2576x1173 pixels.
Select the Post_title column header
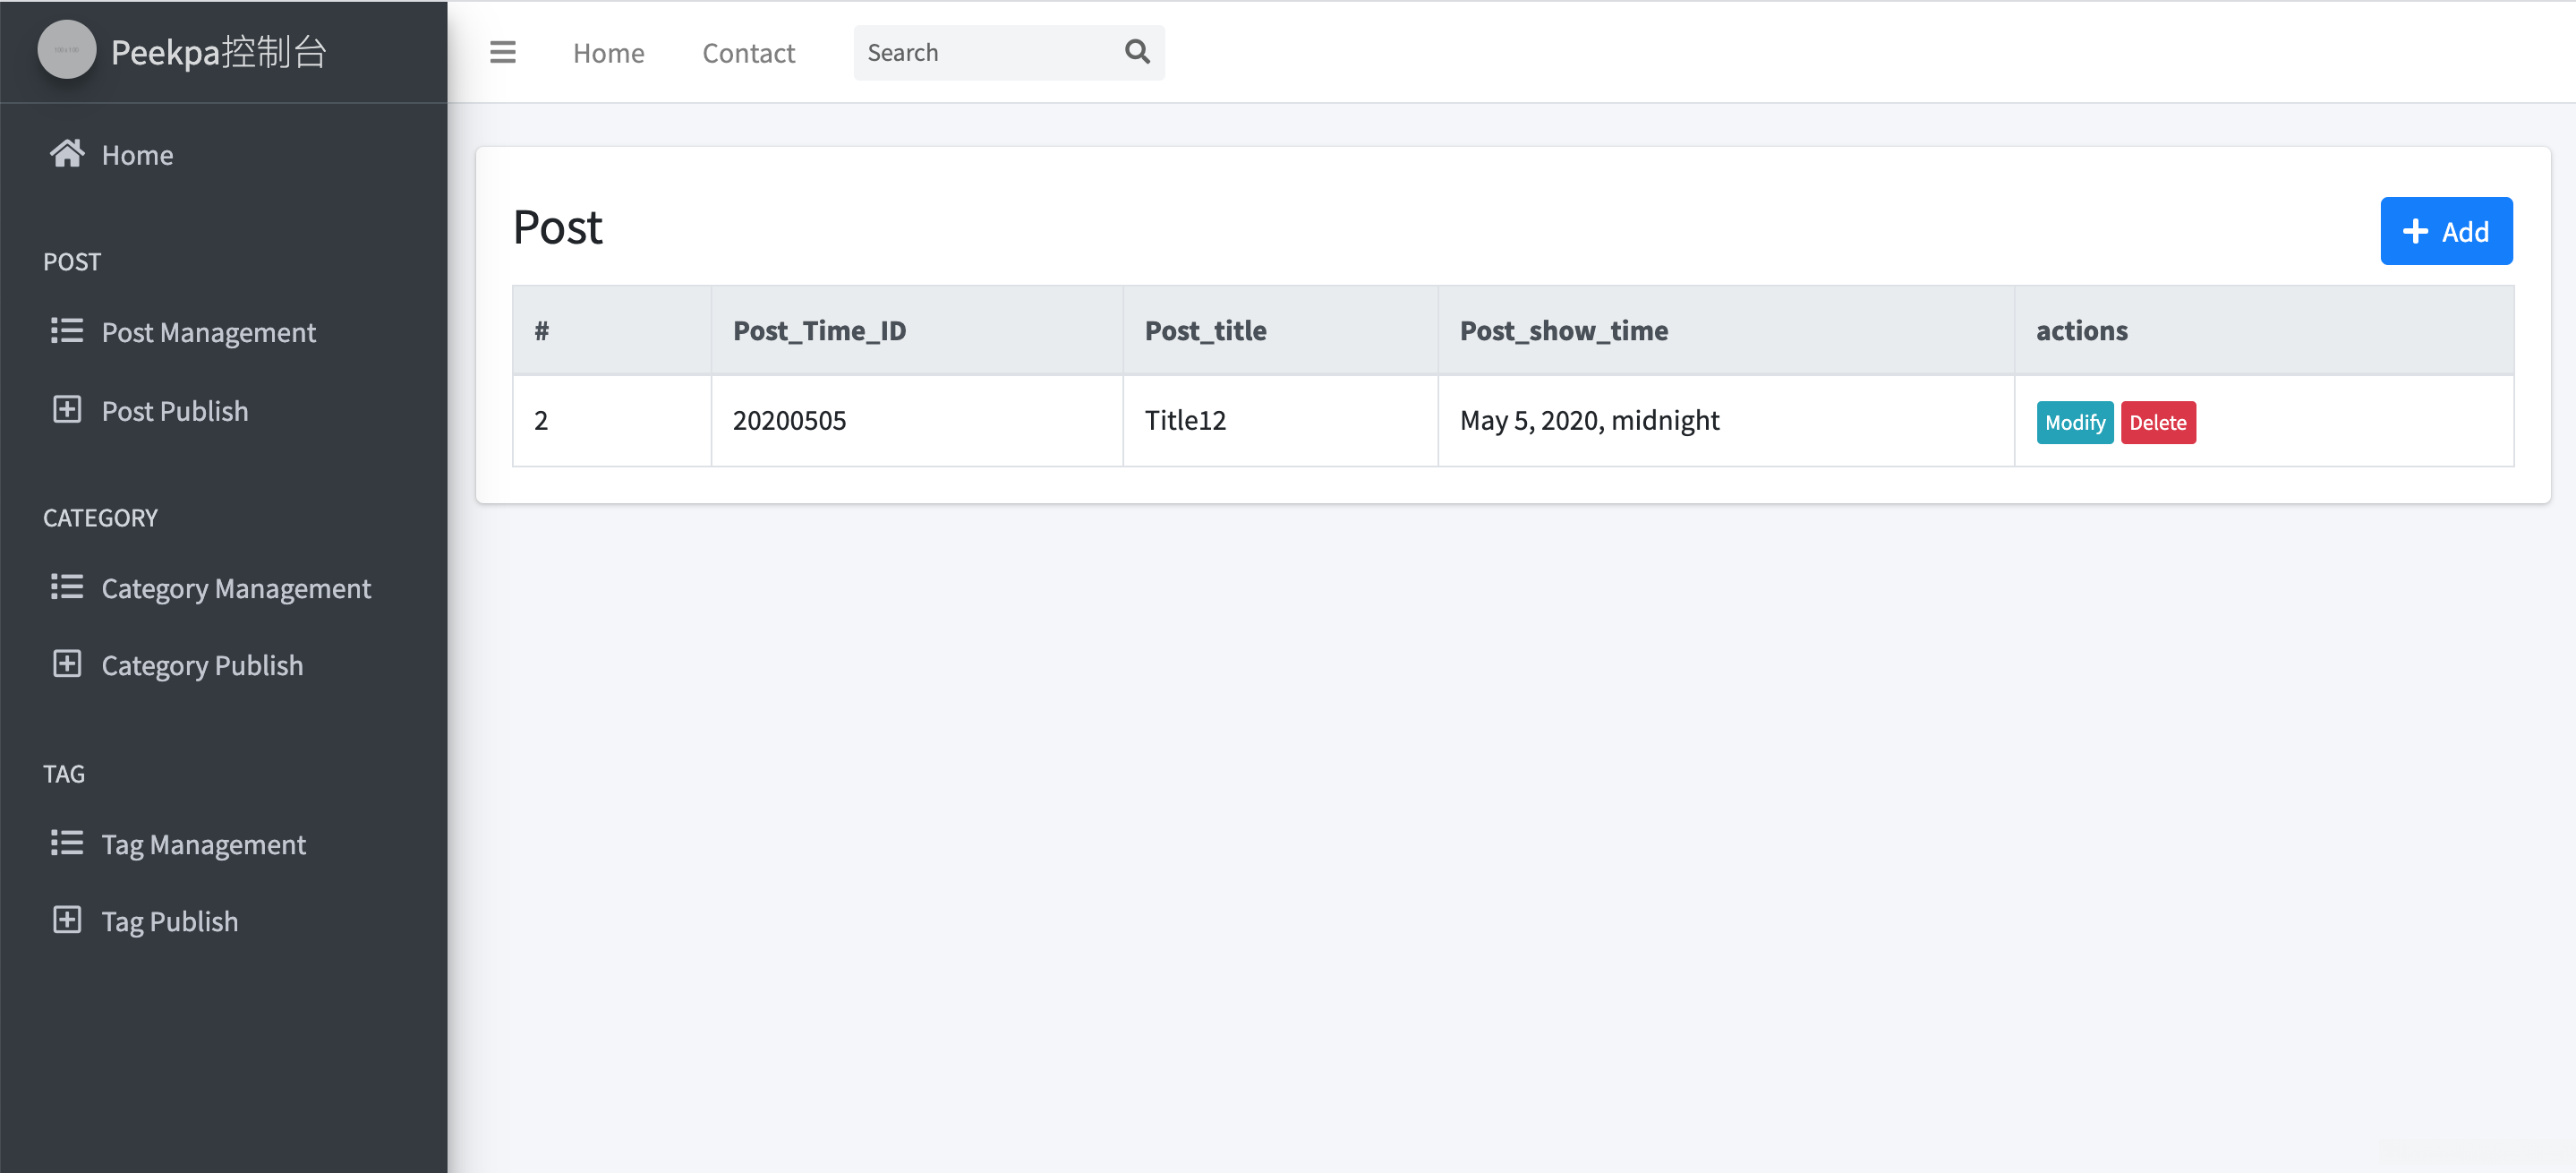[x=1205, y=331]
